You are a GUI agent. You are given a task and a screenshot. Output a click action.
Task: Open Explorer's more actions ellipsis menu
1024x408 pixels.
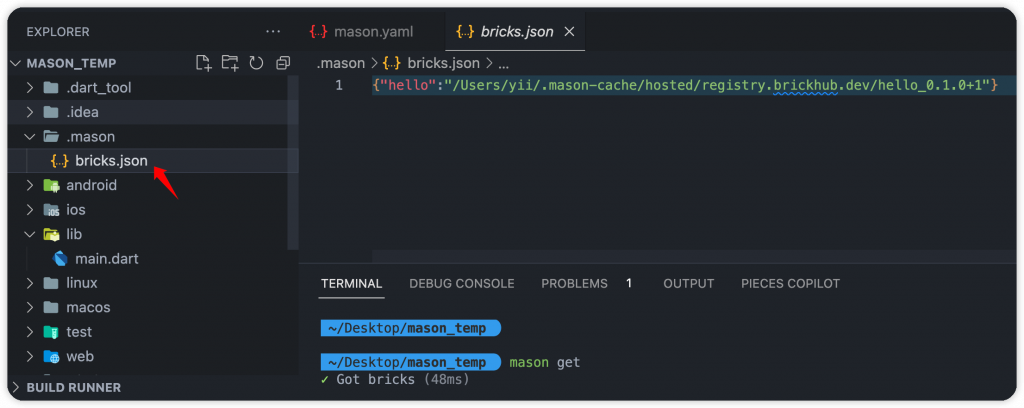273,32
